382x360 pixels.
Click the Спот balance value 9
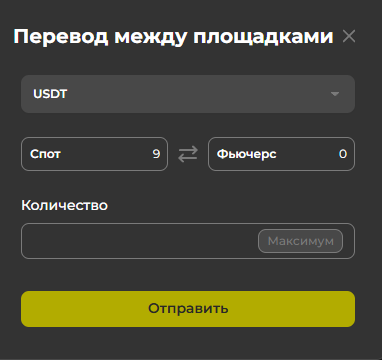click(x=156, y=154)
